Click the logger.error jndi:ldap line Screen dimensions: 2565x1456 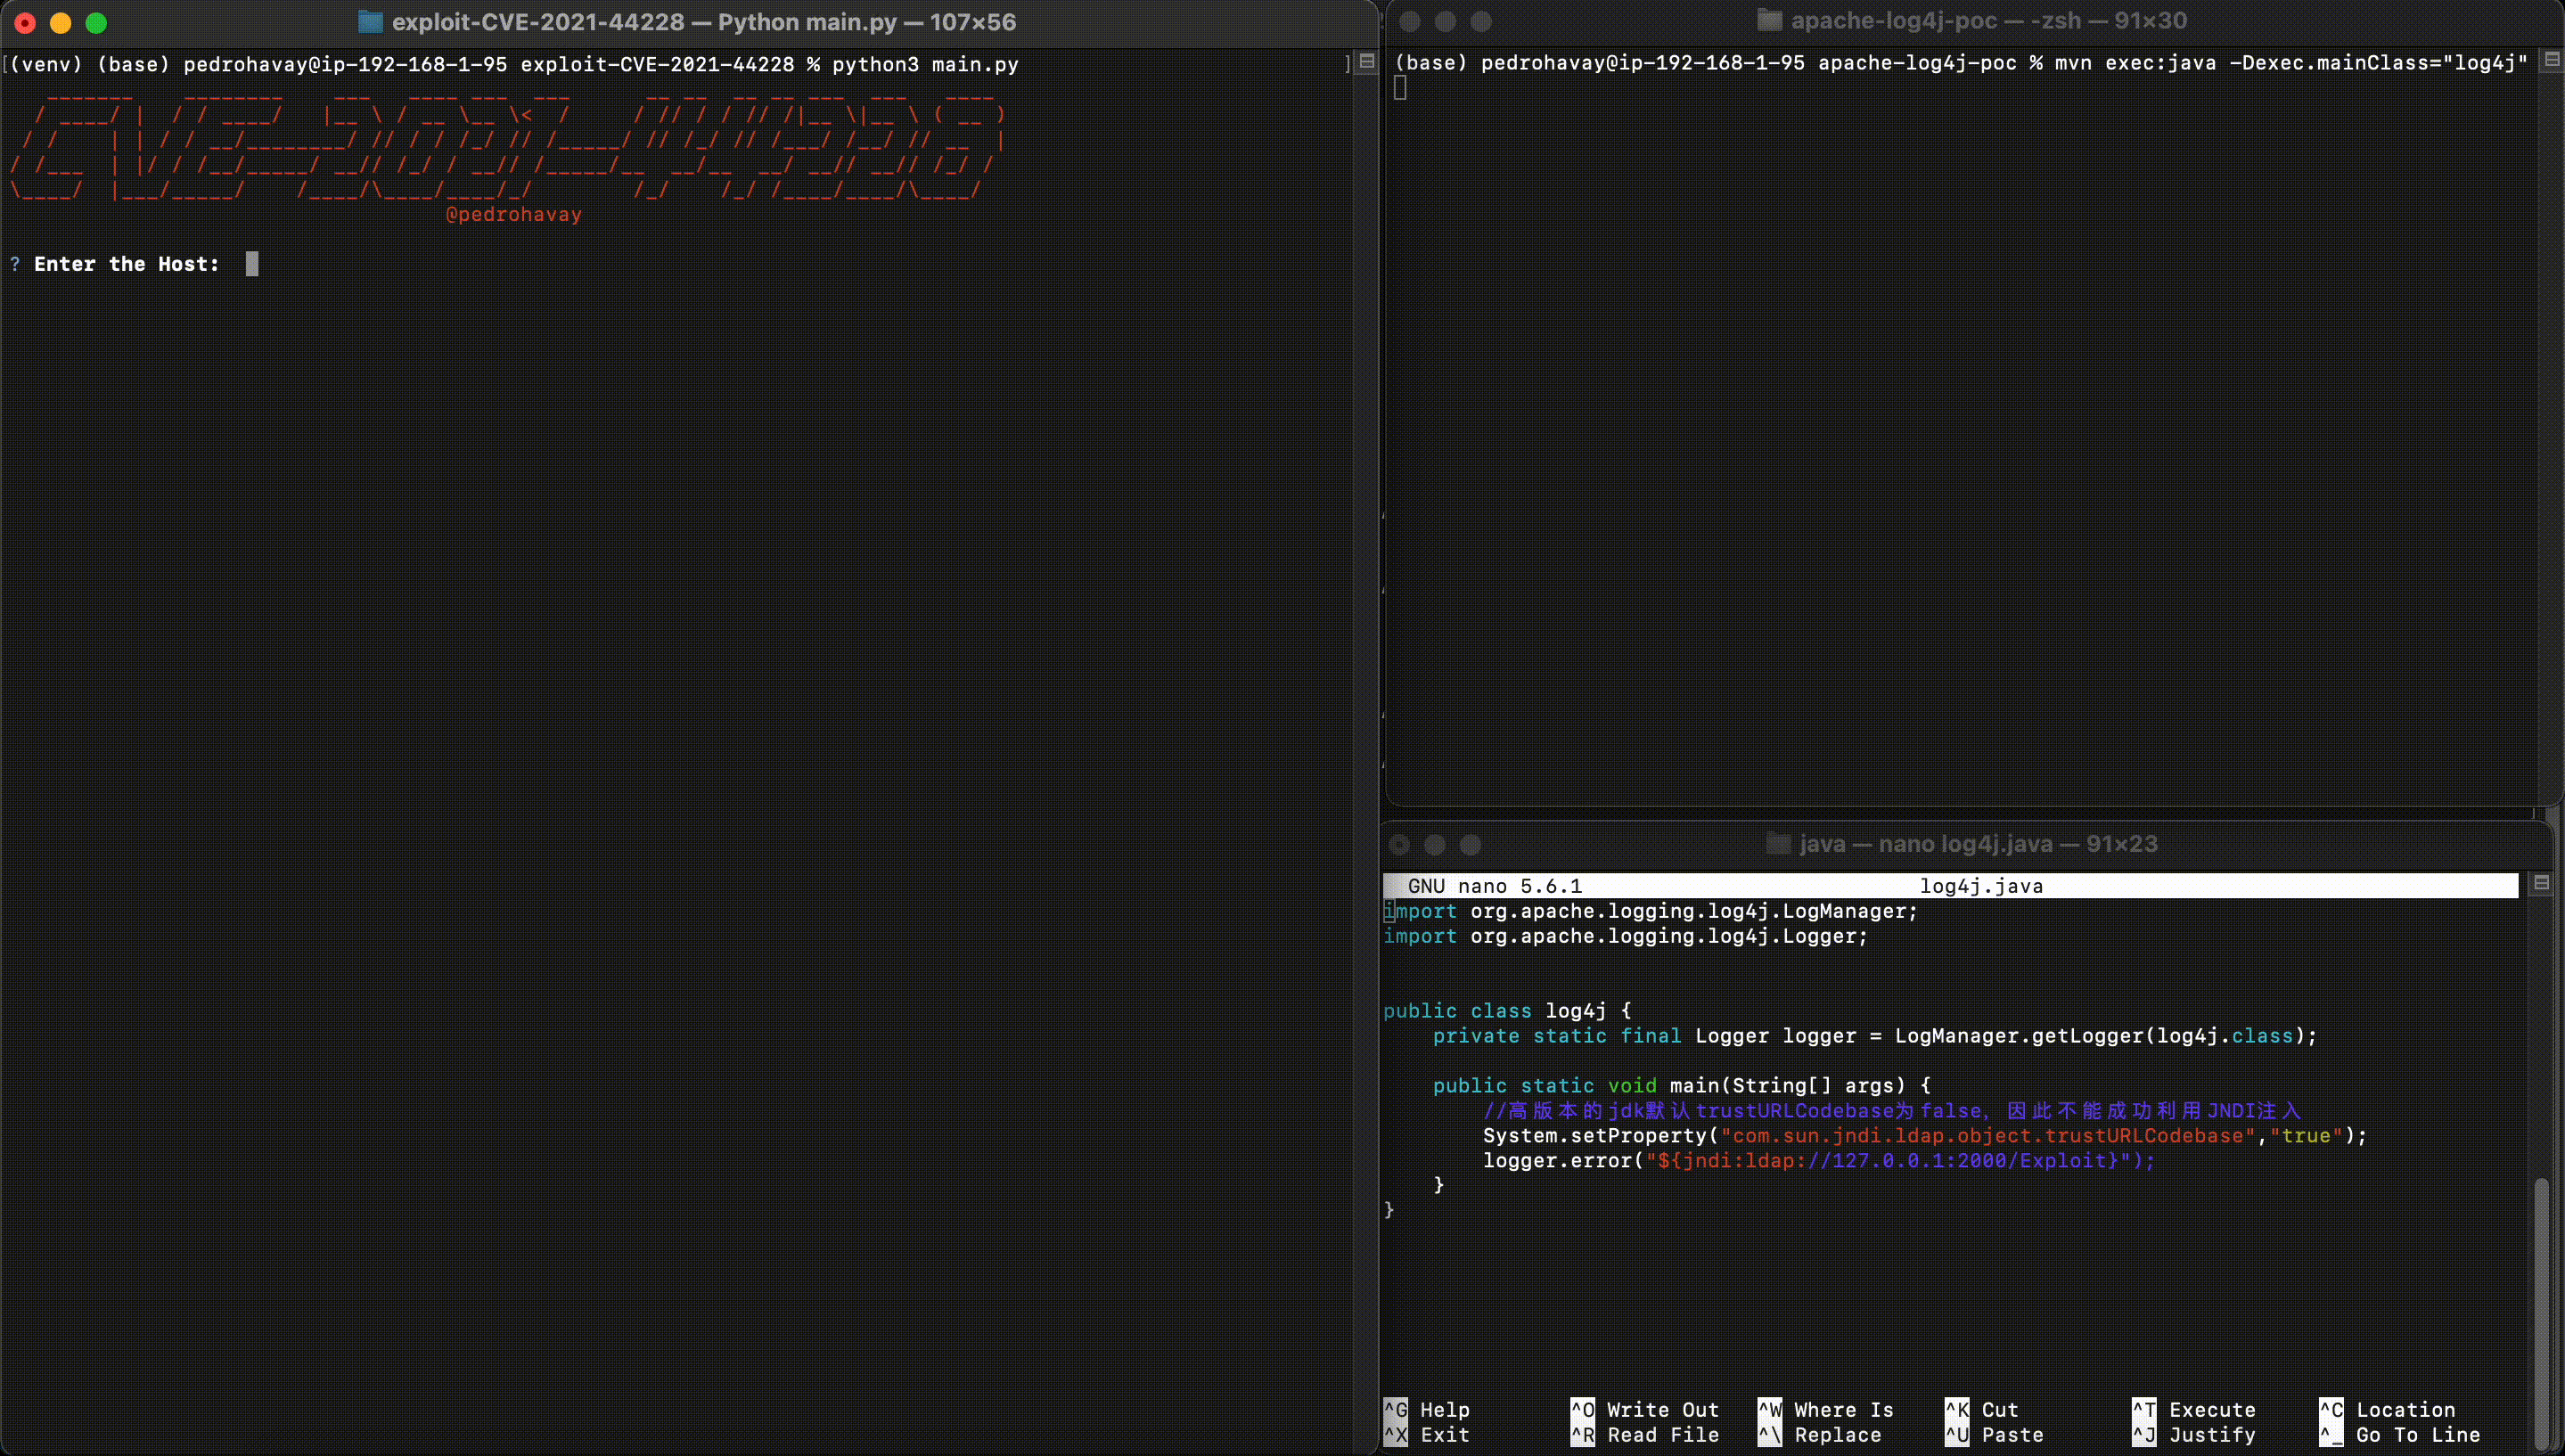[x=1819, y=1161]
